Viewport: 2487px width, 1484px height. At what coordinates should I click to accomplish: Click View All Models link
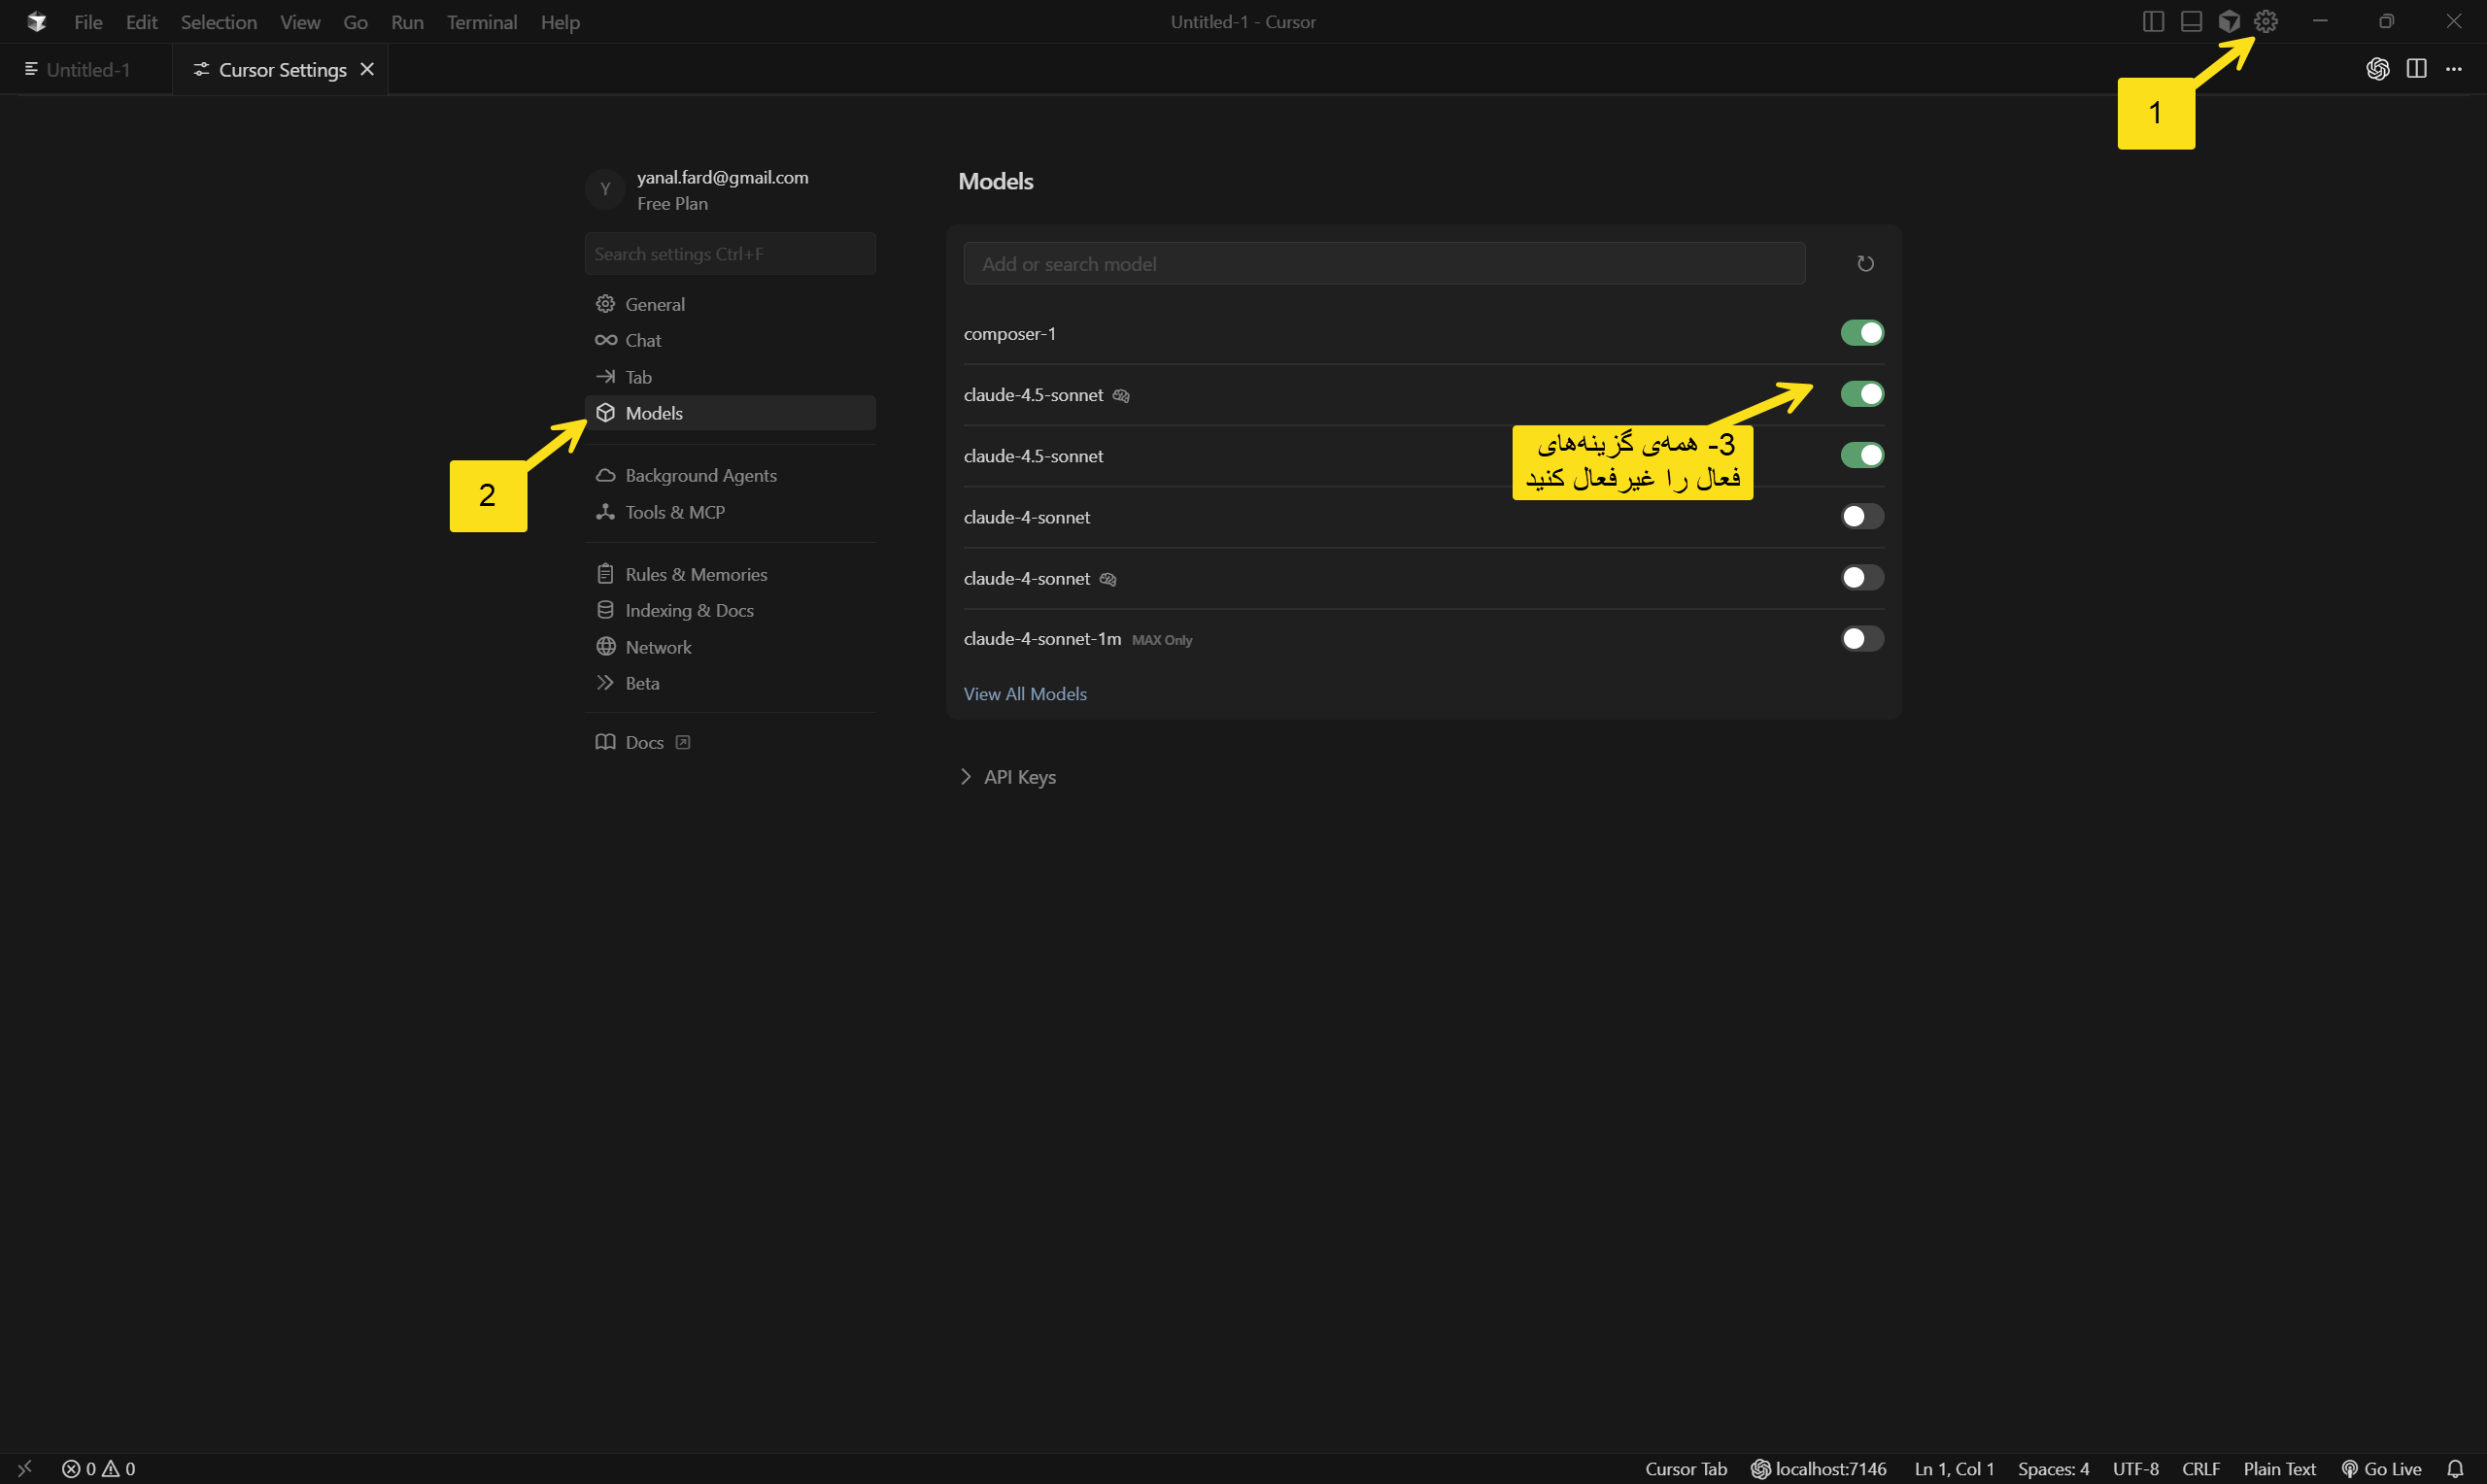point(1025,694)
